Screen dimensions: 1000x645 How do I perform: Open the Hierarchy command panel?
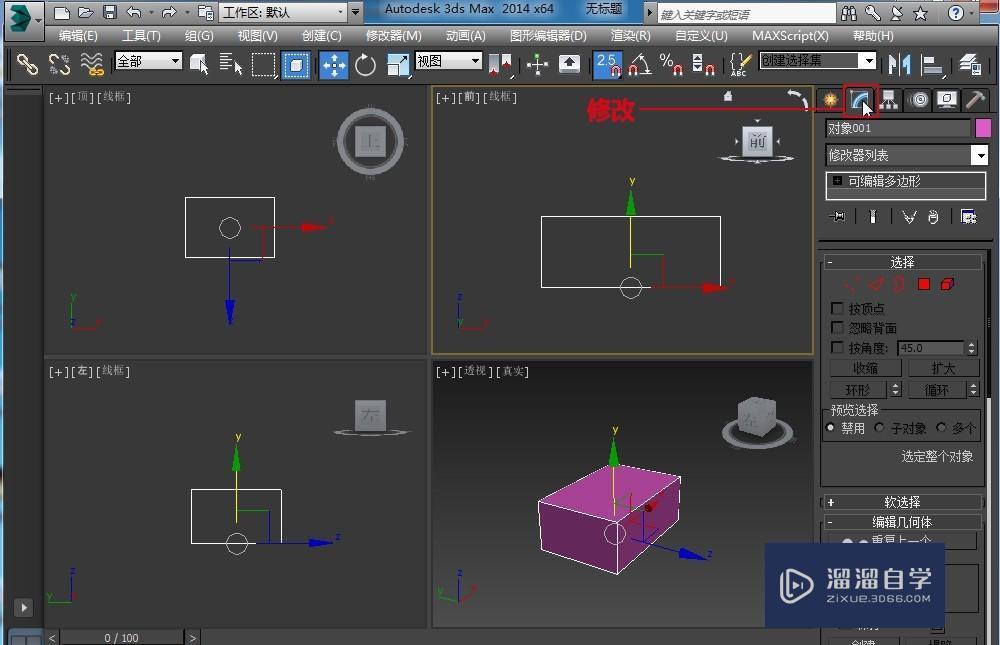(890, 100)
